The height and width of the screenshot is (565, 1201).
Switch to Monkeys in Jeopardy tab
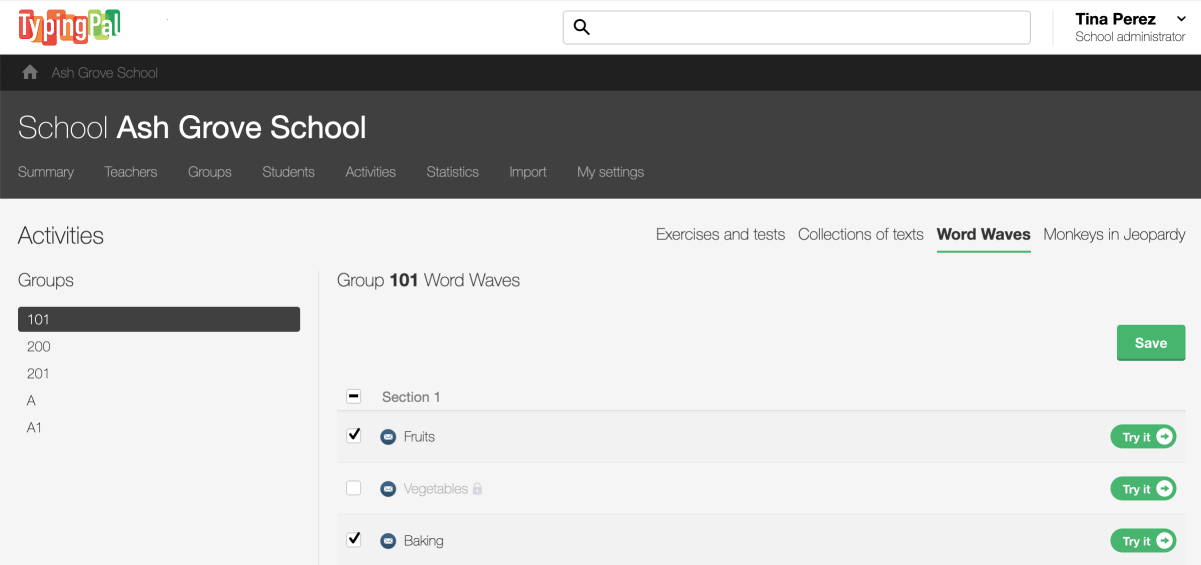1114,235
